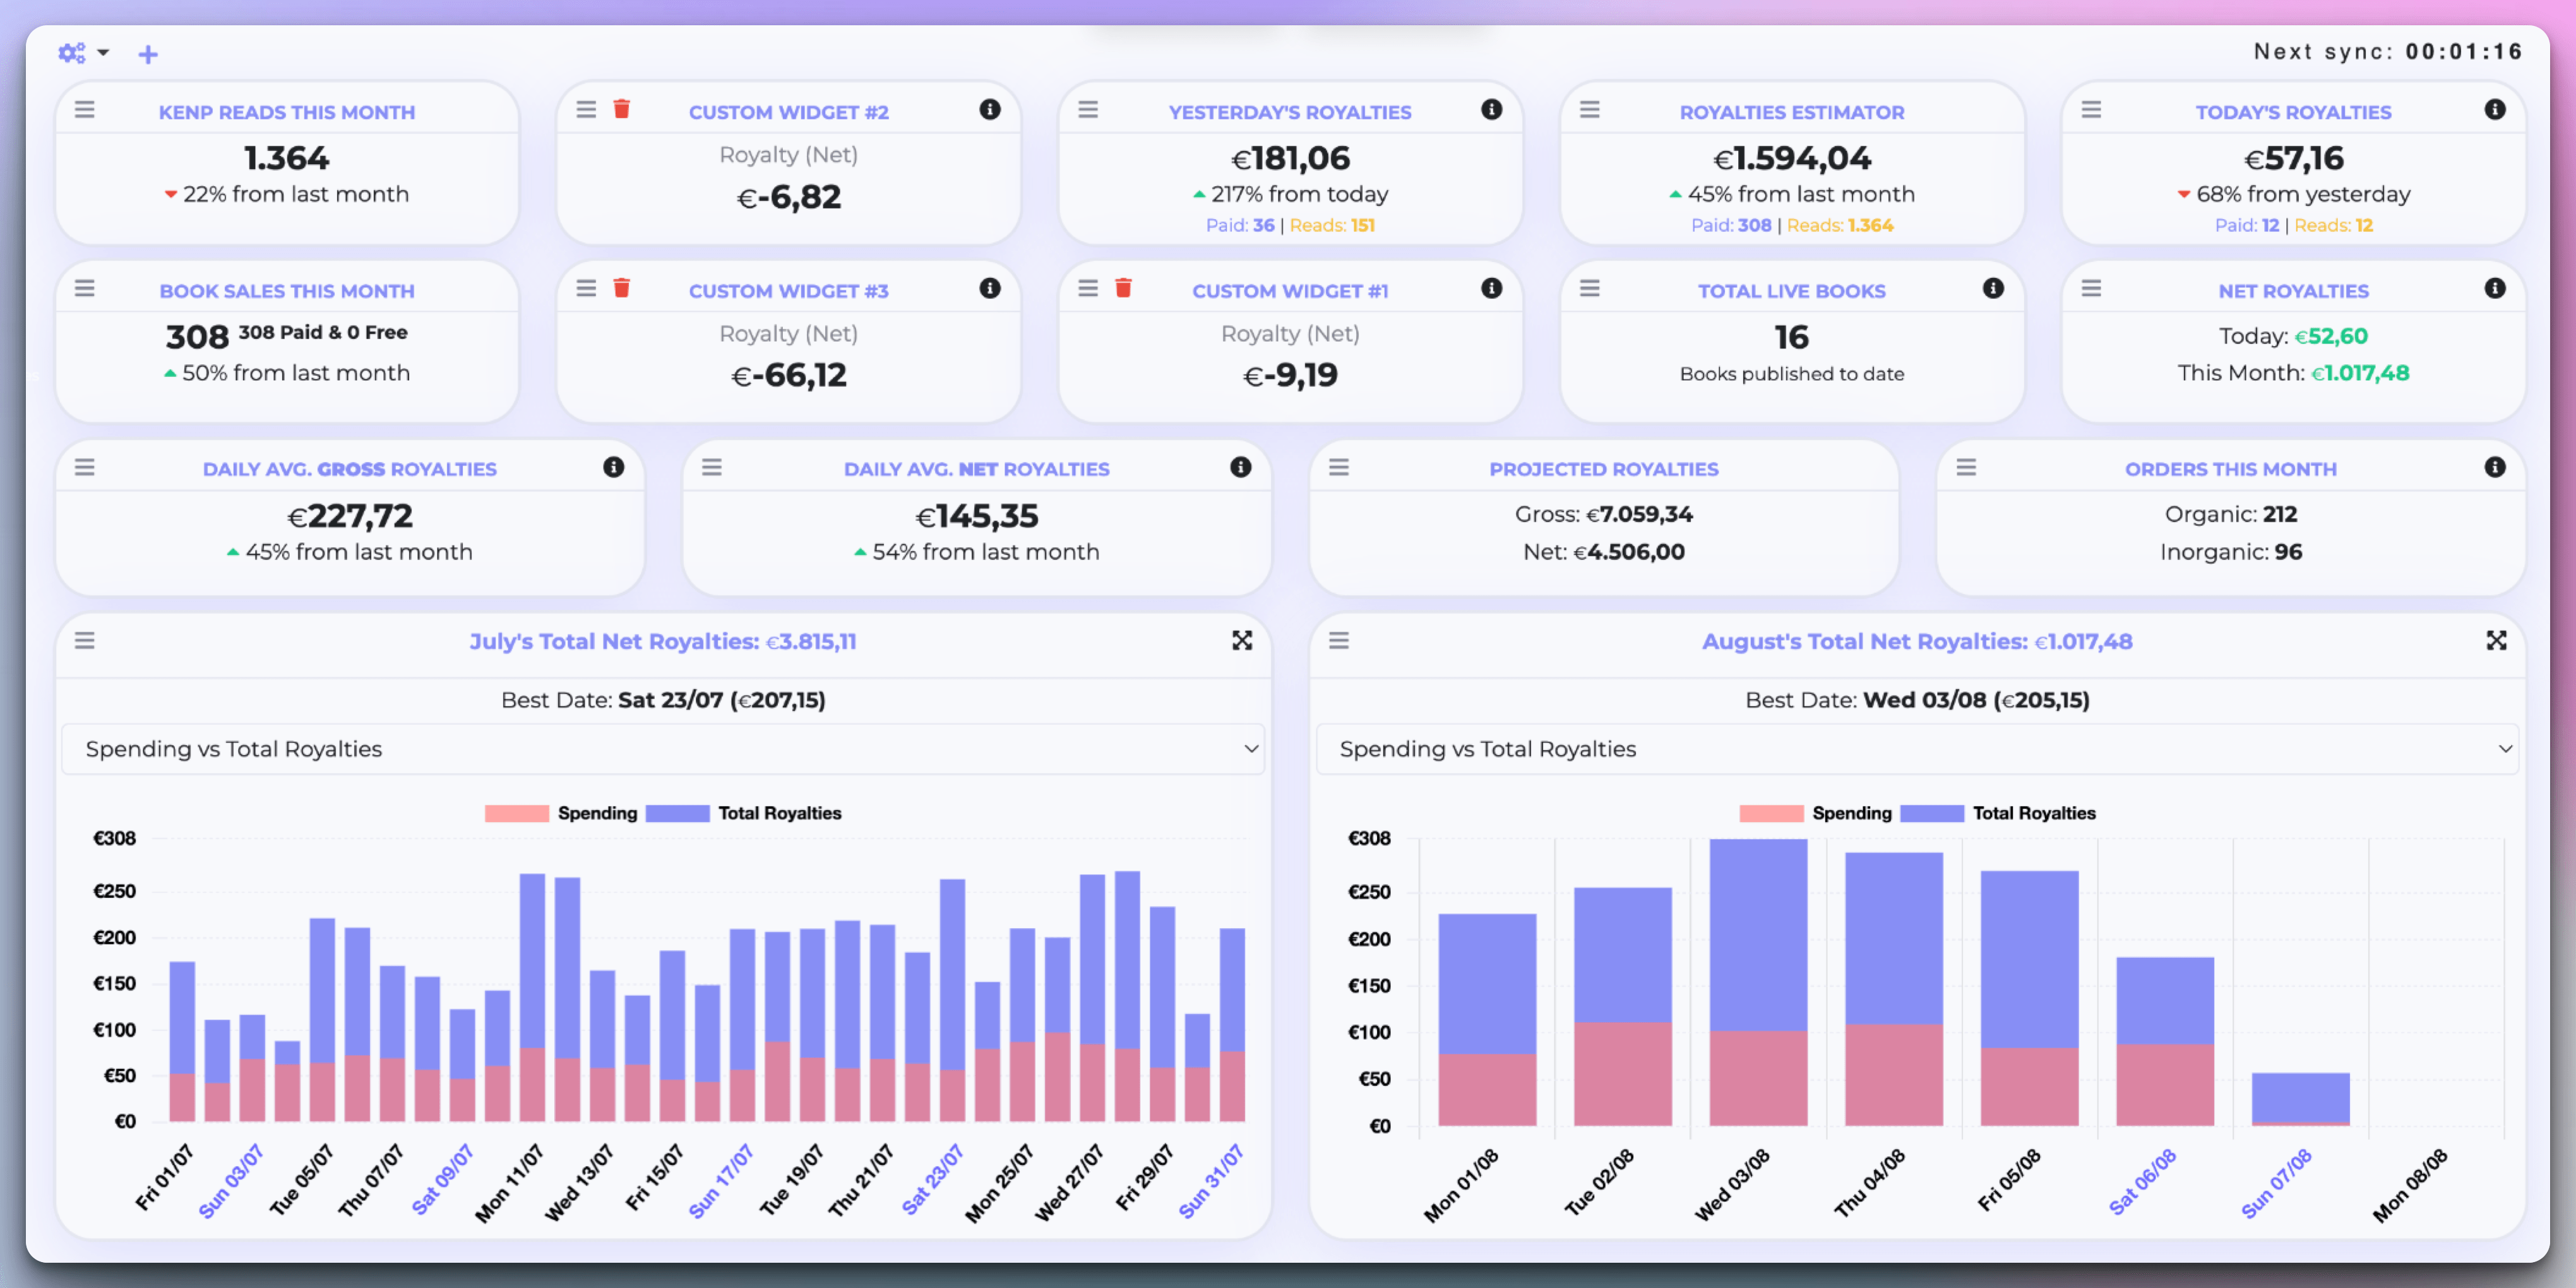The width and height of the screenshot is (2576, 1288).
Task: Show info for Total Live Books widget
Action: coord(1993,288)
